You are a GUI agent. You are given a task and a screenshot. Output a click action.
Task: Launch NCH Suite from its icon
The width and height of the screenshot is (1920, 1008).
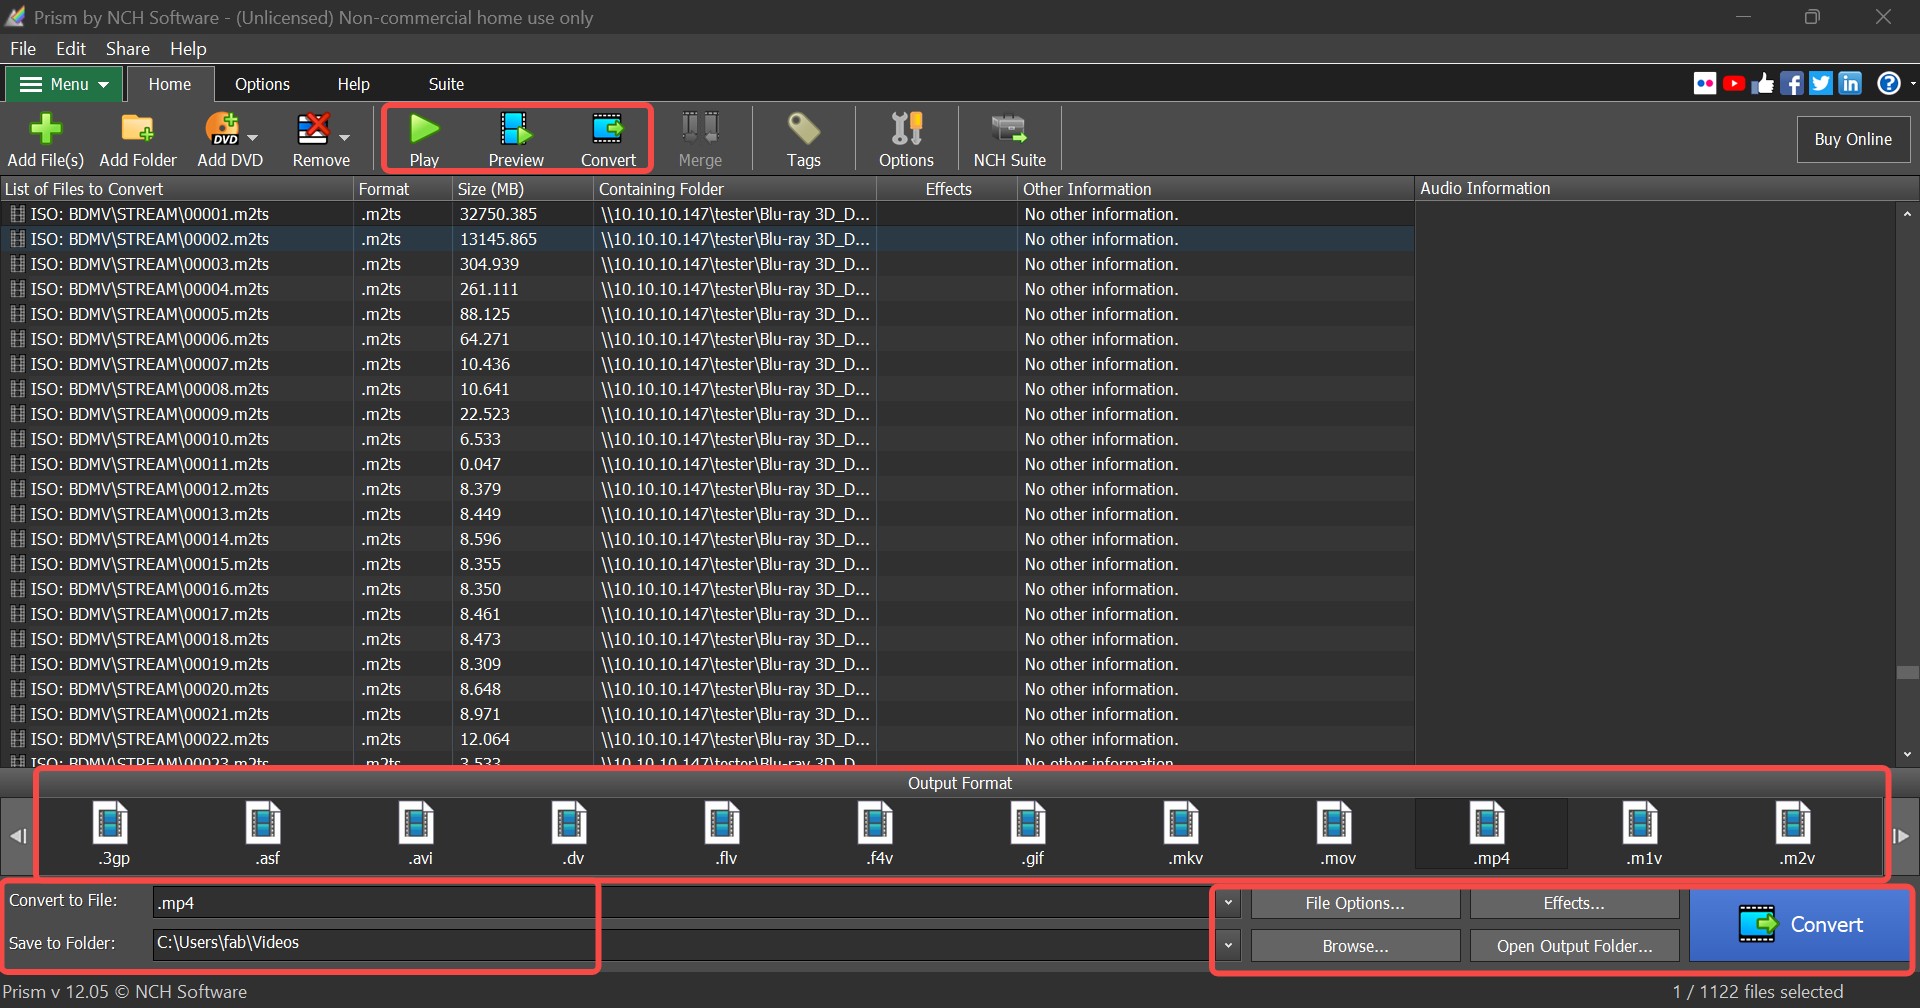1009,138
